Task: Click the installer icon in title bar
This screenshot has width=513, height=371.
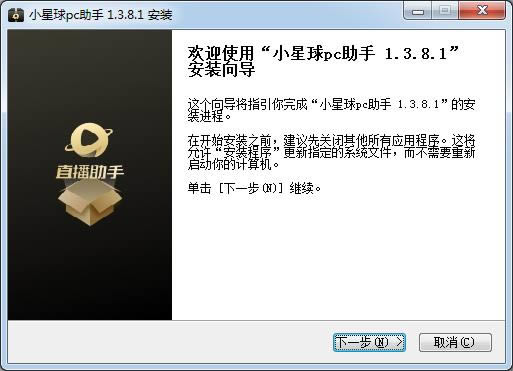Action: click(16, 15)
